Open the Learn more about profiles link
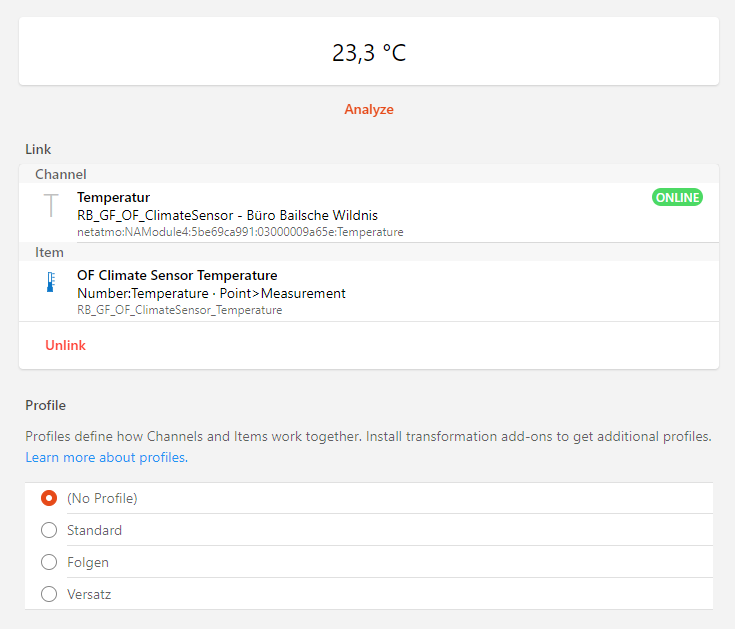The image size is (735, 629). click(106, 457)
